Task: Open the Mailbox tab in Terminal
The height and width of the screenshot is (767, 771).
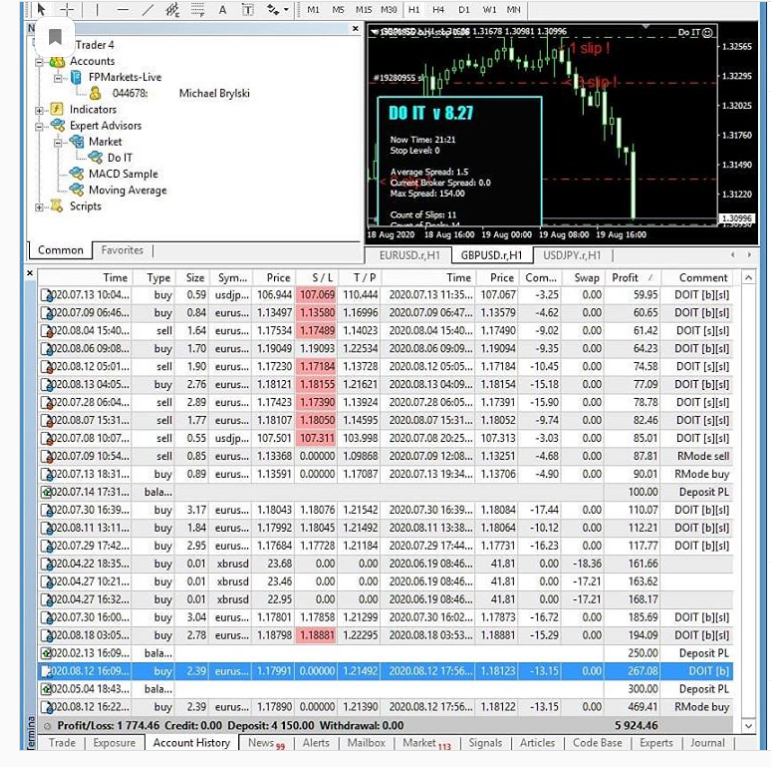Action: 366,743
